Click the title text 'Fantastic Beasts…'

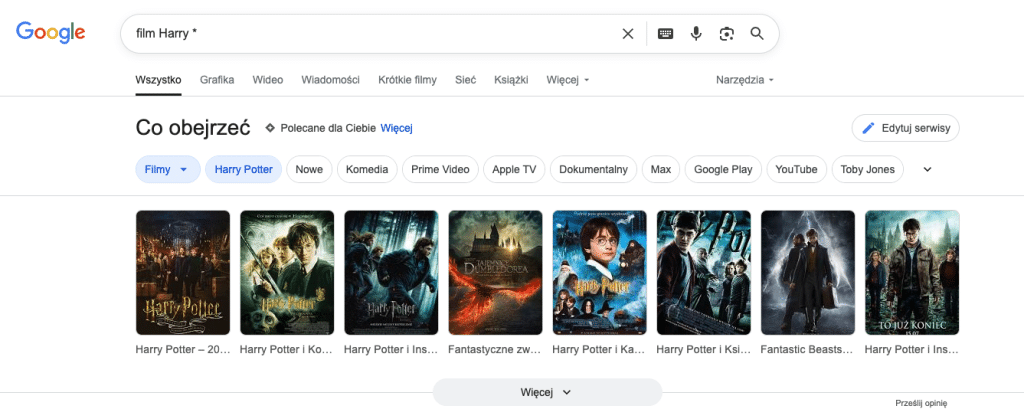click(807, 349)
